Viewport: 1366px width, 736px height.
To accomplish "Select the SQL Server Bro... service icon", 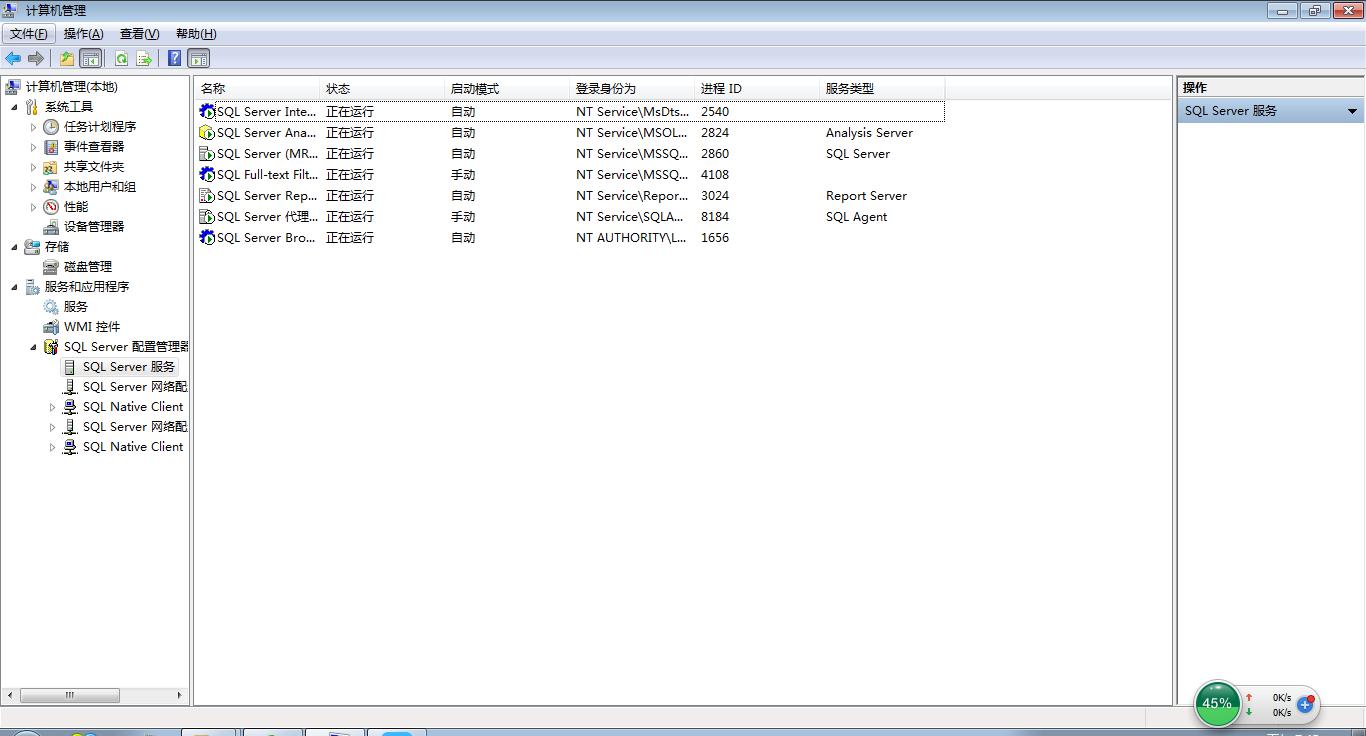I will tap(207, 237).
